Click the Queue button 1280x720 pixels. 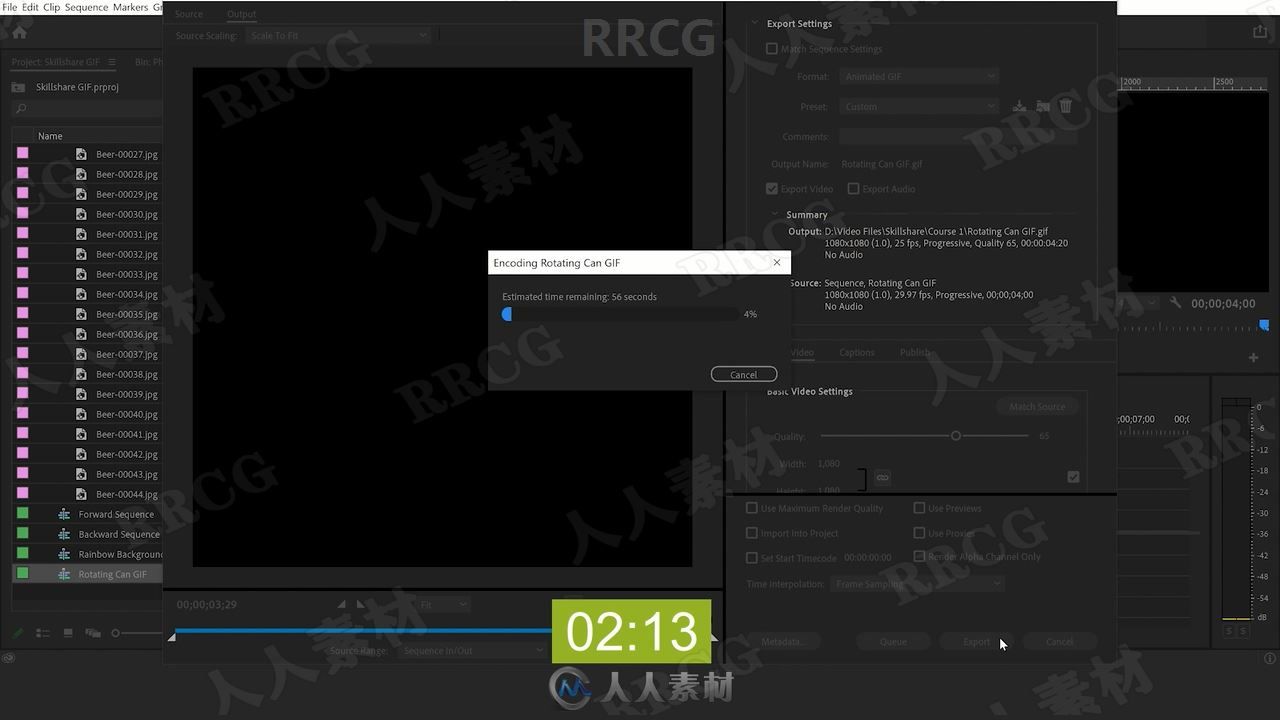[x=893, y=642]
